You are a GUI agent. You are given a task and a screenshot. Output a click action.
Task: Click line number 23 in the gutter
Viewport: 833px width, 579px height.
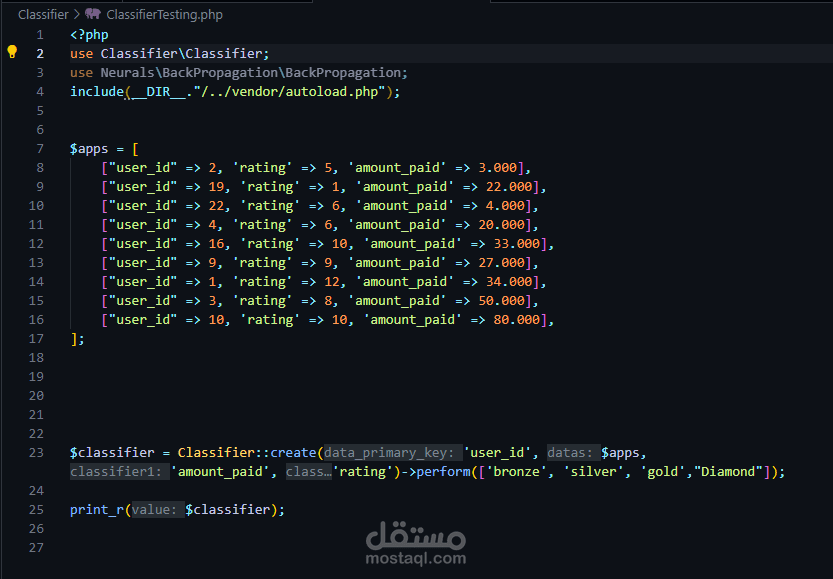(36, 453)
